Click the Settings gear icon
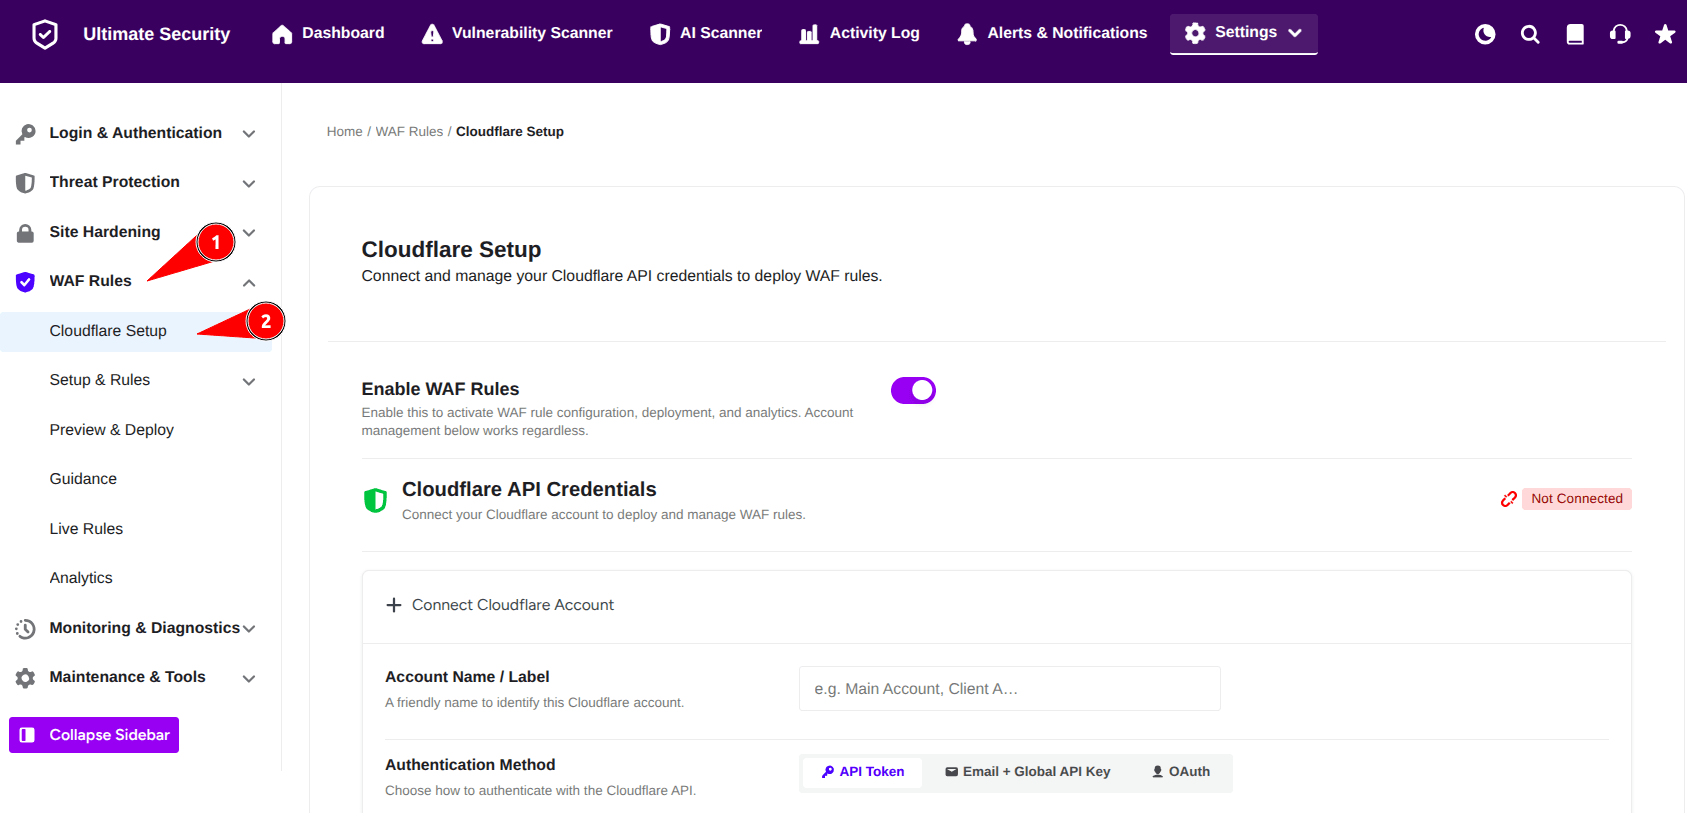Screen dimensions: 1687x813 tap(1195, 33)
